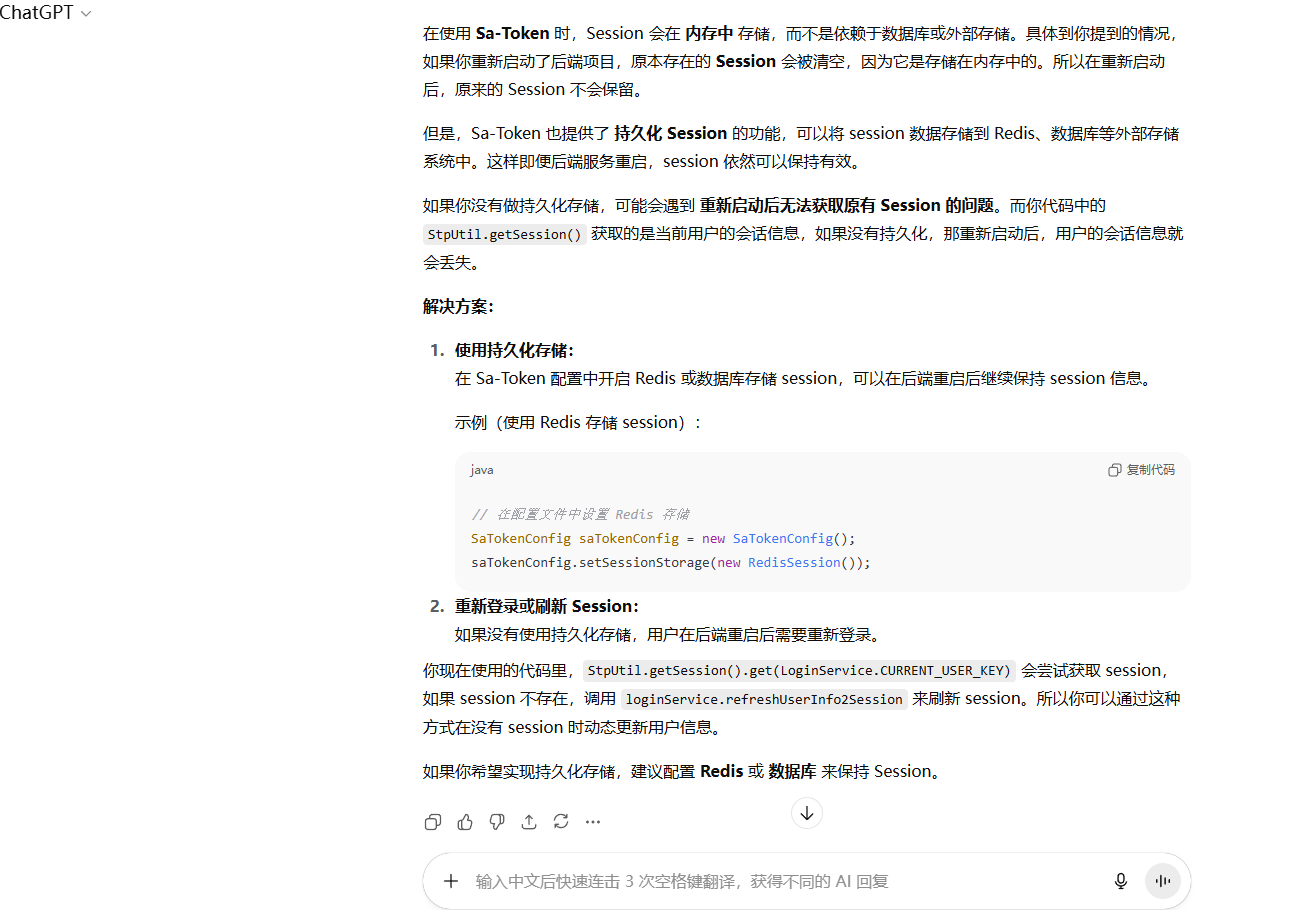1295x910 pixels.
Task: Click the inline code StpUtil.getSession()
Action: click(504, 235)
